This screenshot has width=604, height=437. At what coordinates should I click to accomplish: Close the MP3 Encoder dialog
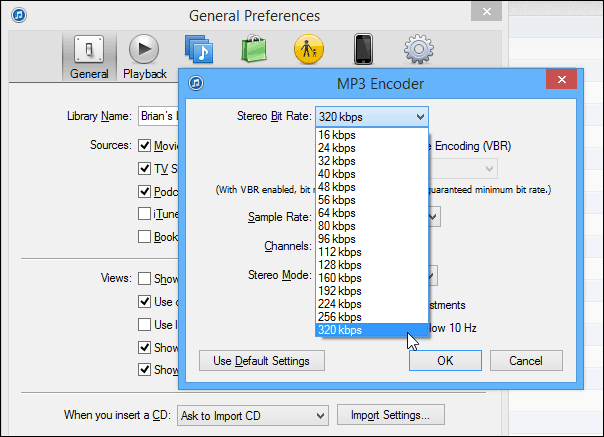click(x=562, y=79)
